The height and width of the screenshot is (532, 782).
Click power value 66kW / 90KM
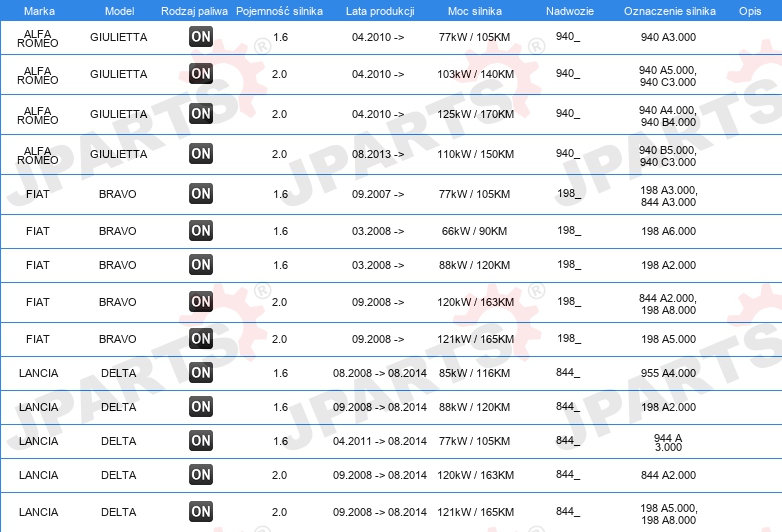click(474, 231)
